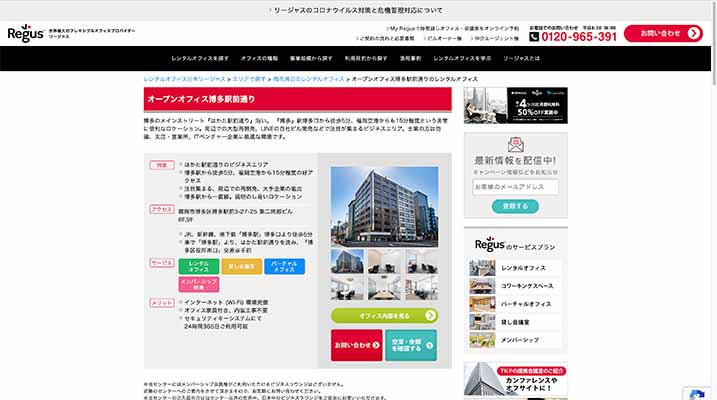
Task: Click arrow icon on header お問い合わせ button
Action: (x=694, y=33)
